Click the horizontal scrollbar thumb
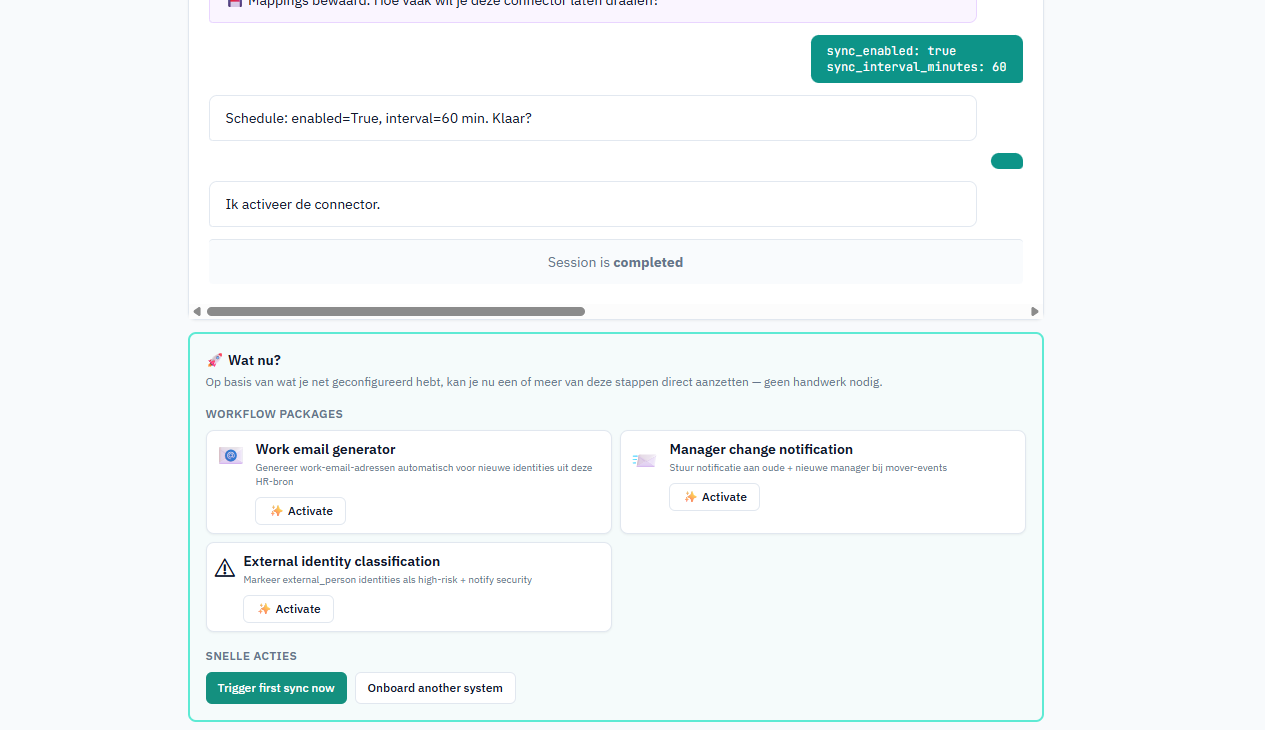The height and width of the screenshot is (730, 1265). 396,311
